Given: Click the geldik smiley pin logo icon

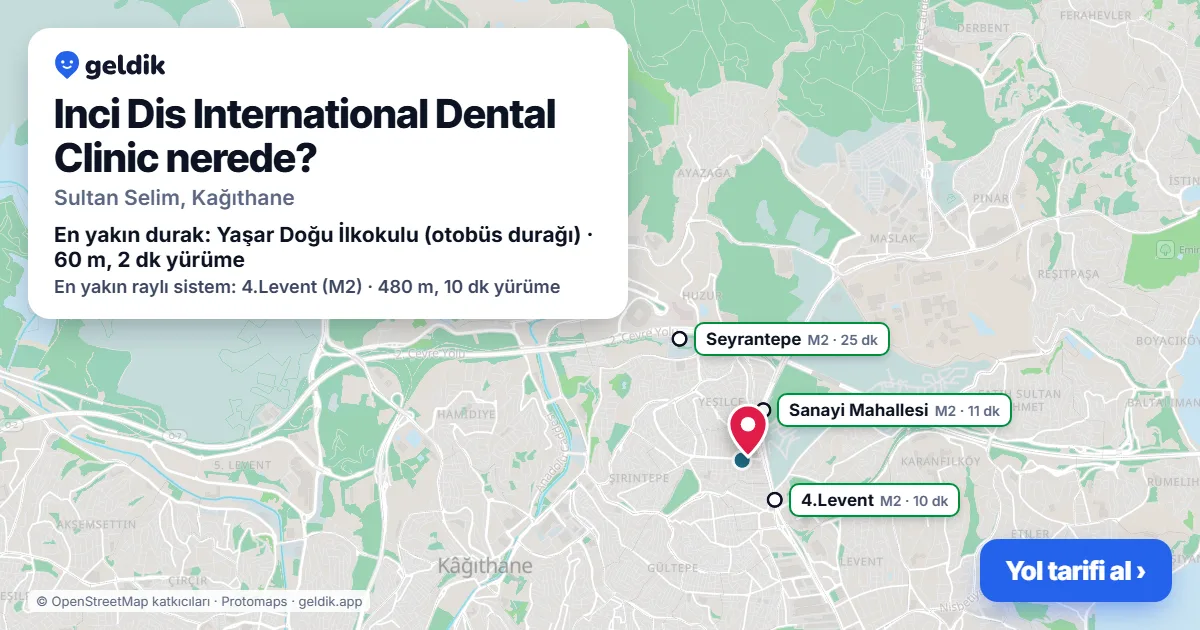Looking at the screenshot, I should click(67, 66).
